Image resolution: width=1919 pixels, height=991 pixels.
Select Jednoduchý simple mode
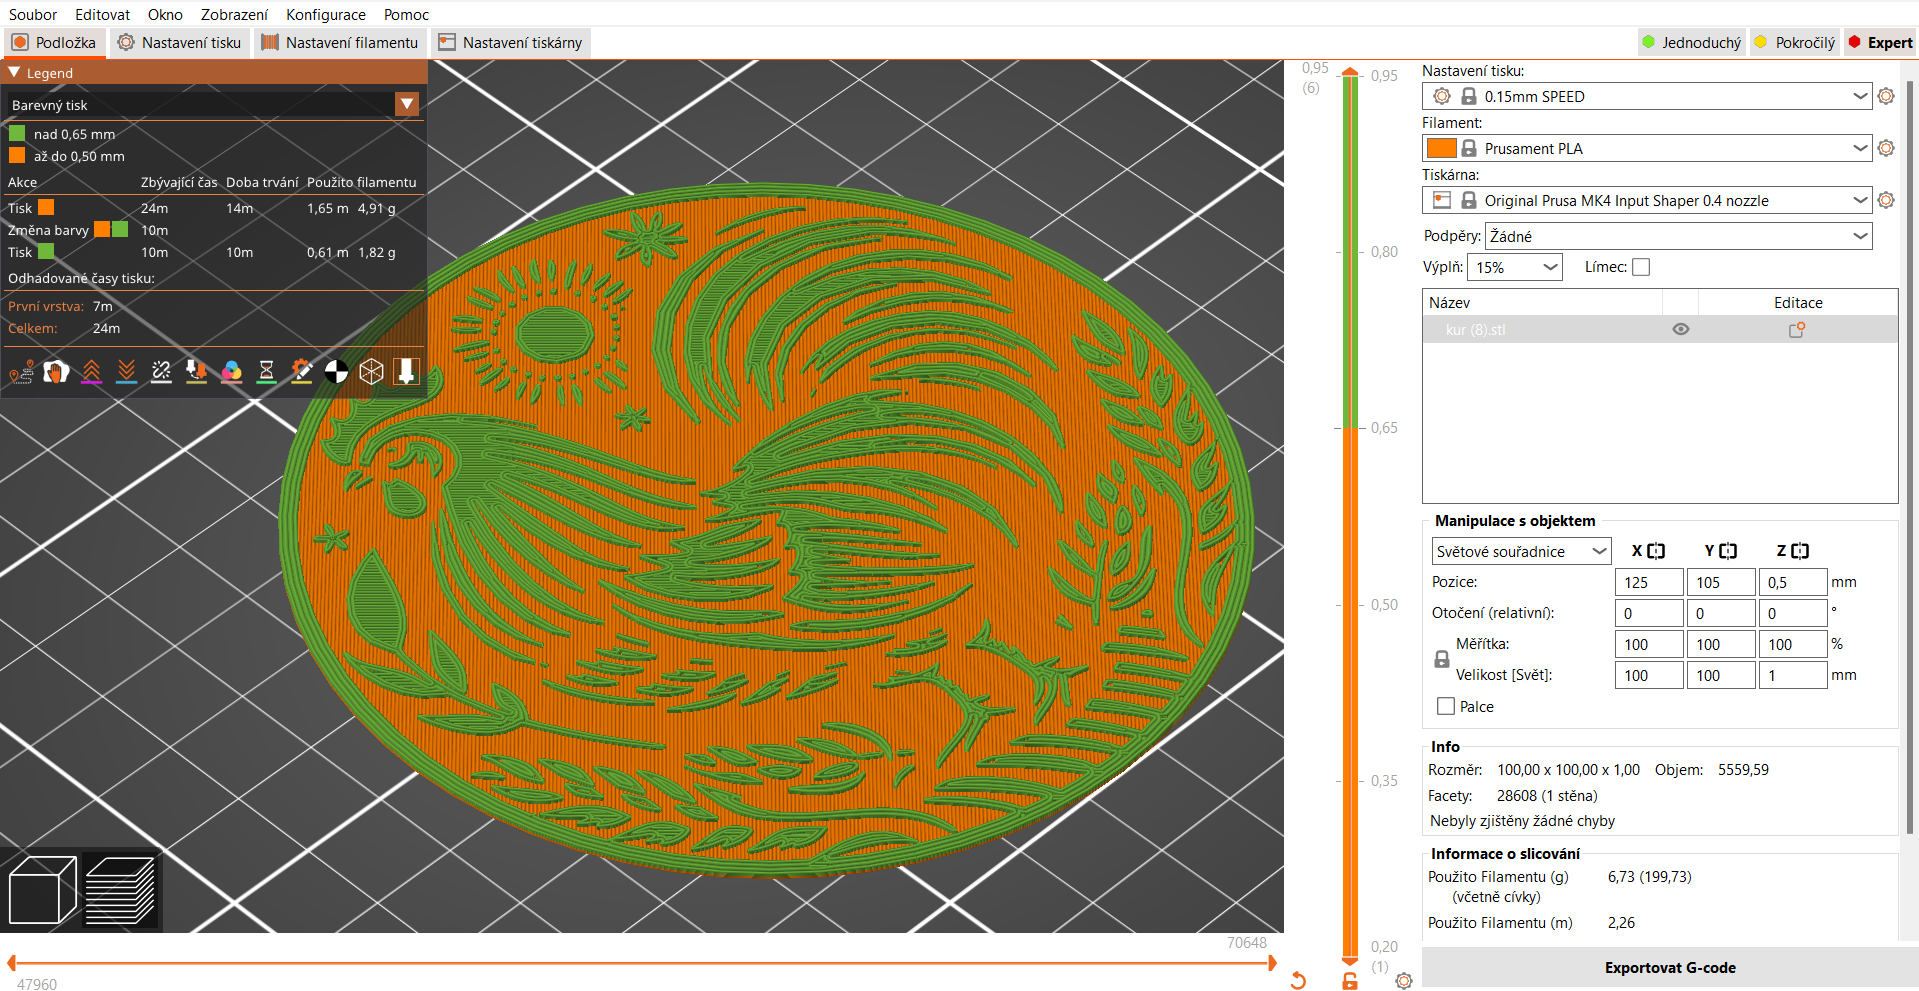click(x=1692, y=42)
